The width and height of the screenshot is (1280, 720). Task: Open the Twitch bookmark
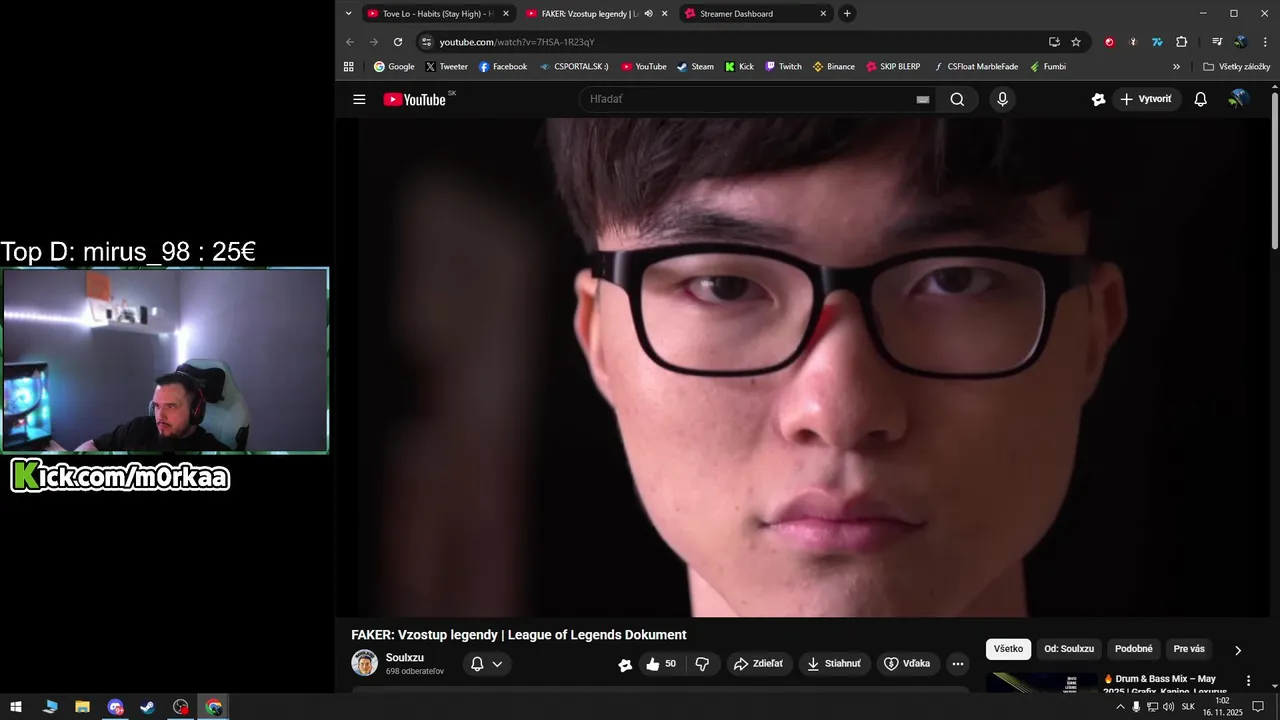(784, 67)
